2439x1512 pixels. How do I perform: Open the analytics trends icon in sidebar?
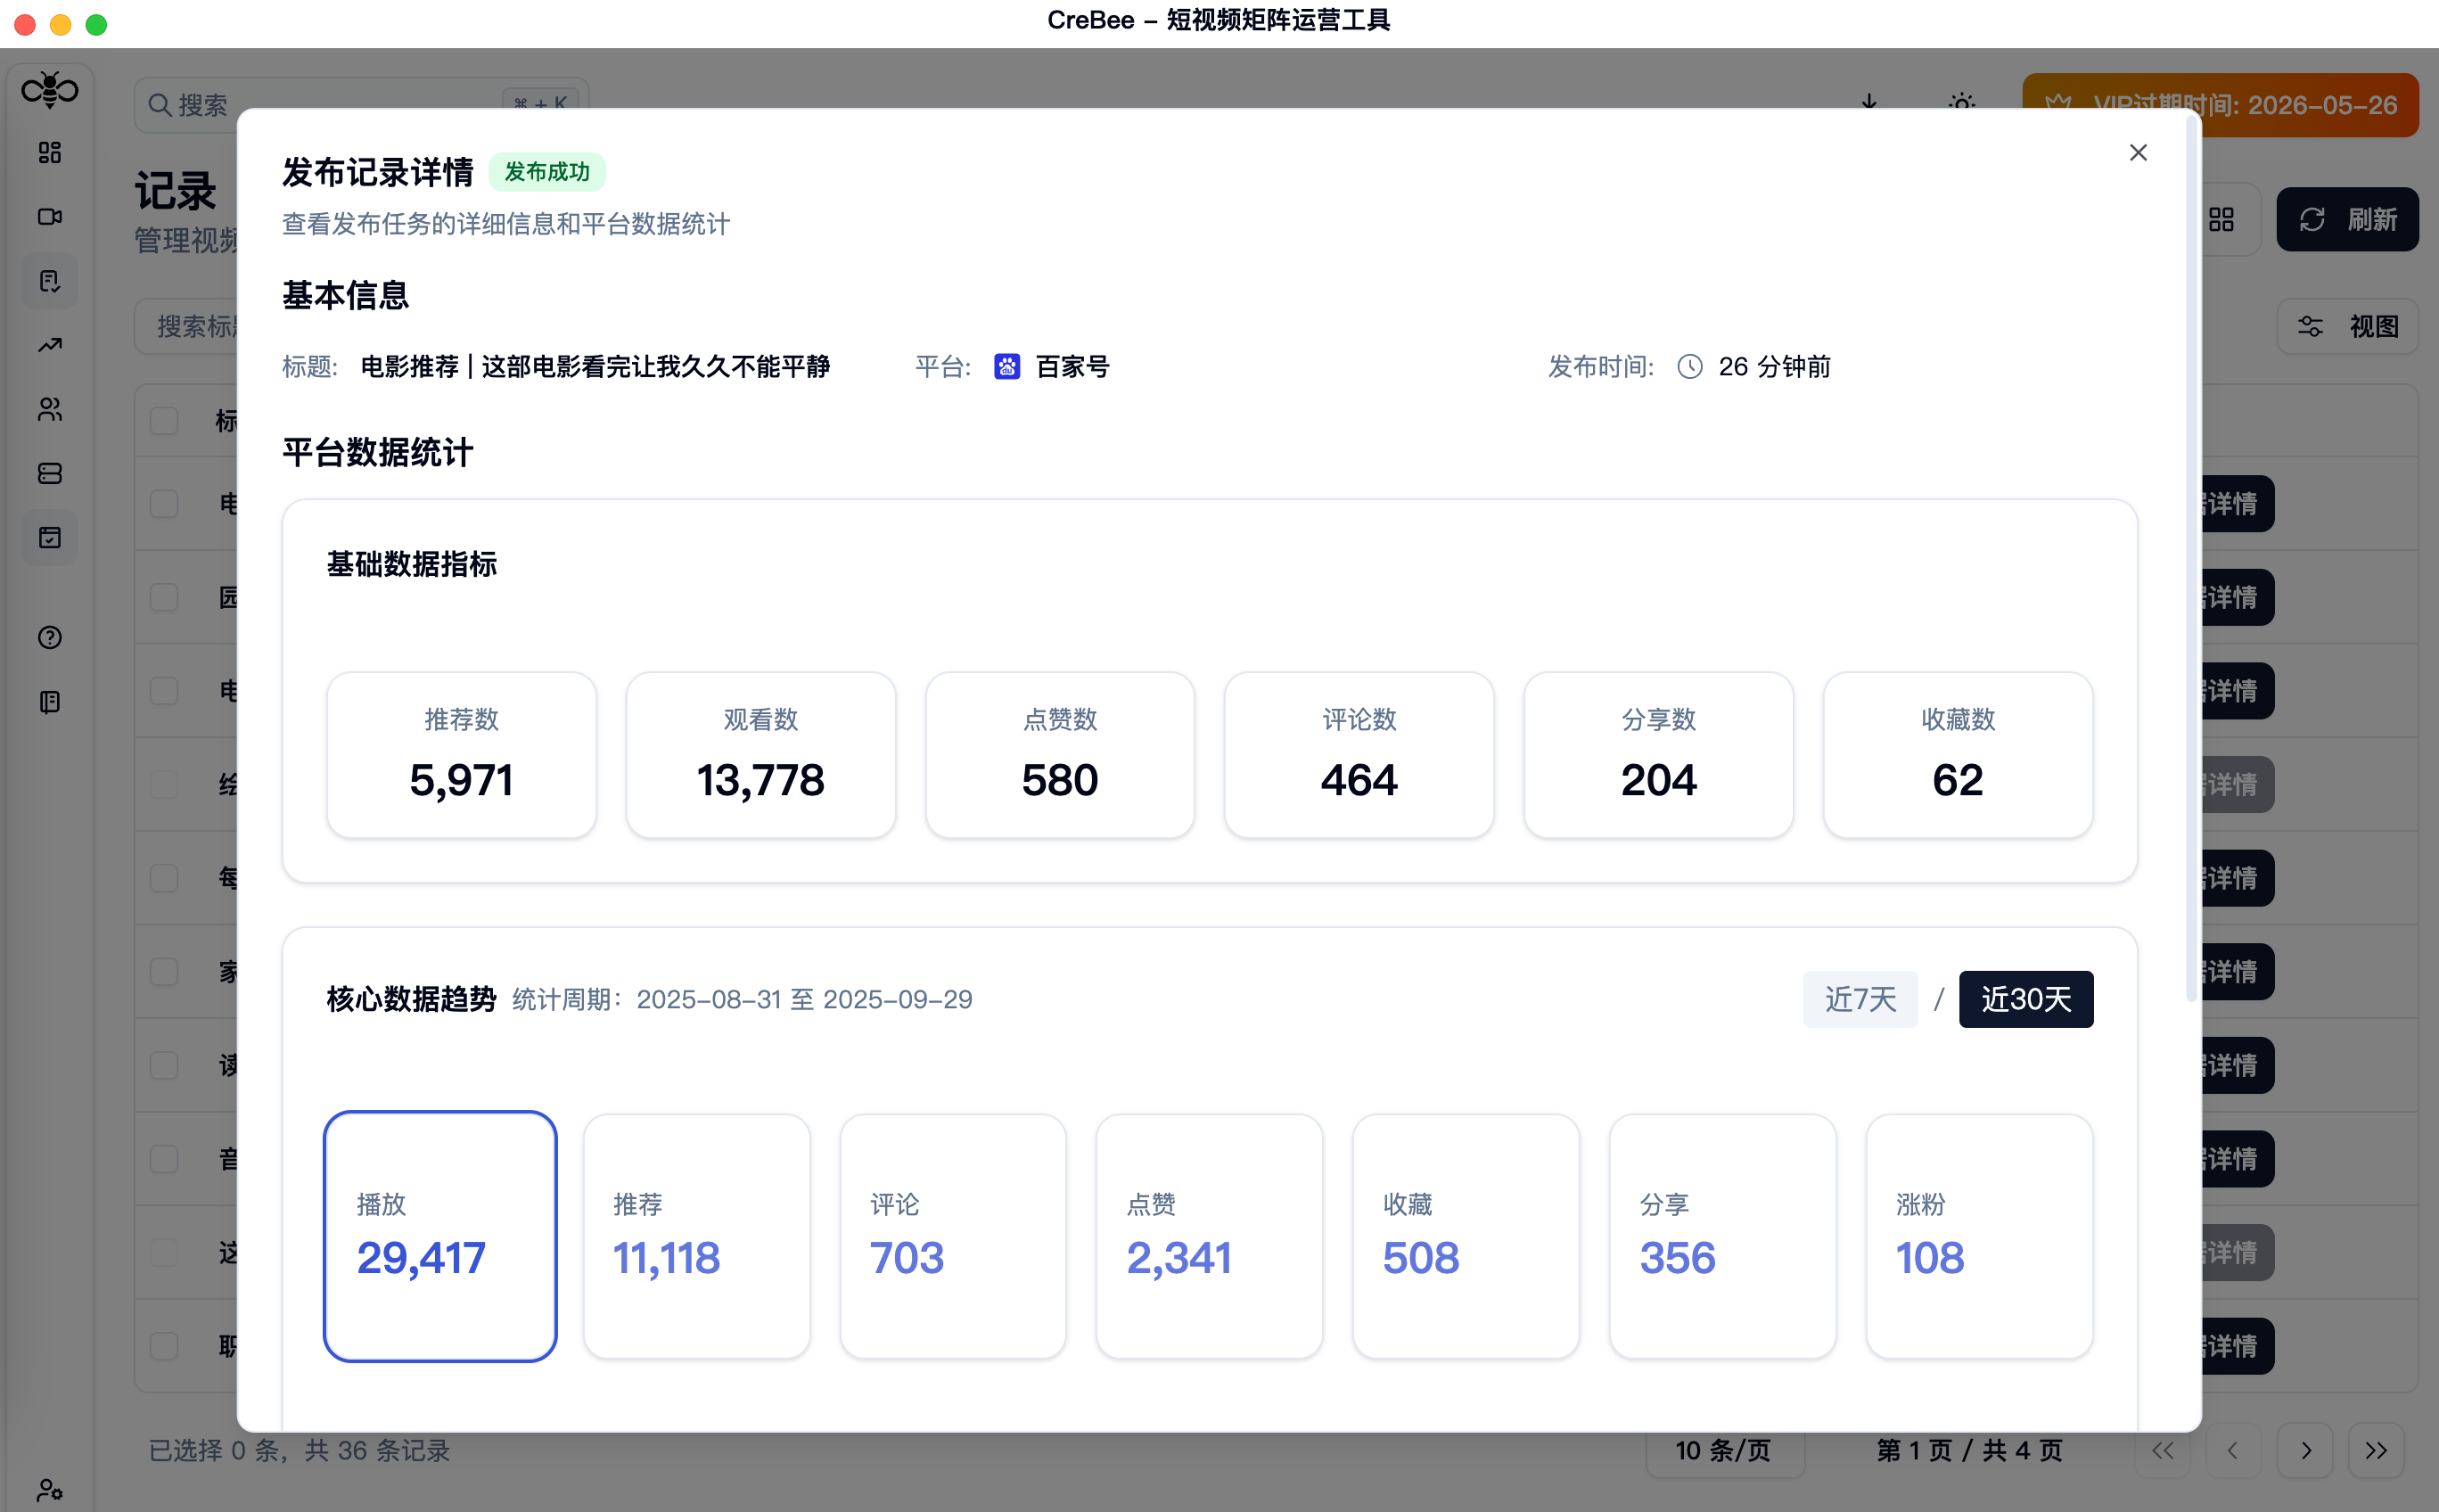49,345
